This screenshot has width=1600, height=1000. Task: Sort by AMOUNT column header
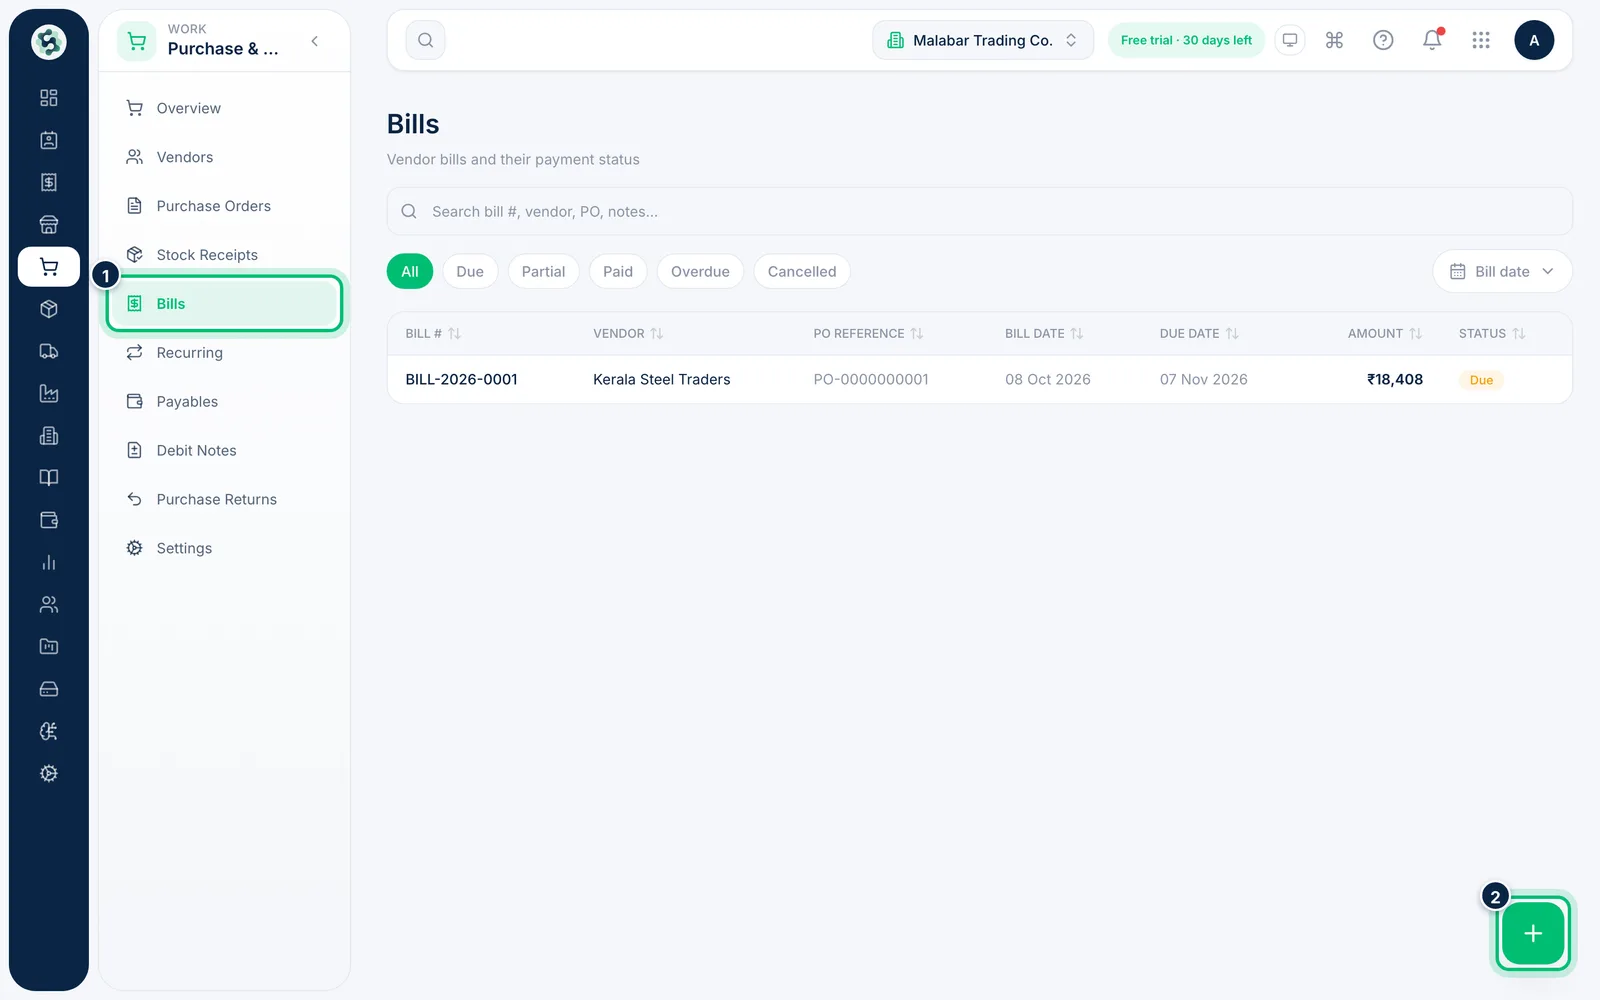pos(1385,333)
